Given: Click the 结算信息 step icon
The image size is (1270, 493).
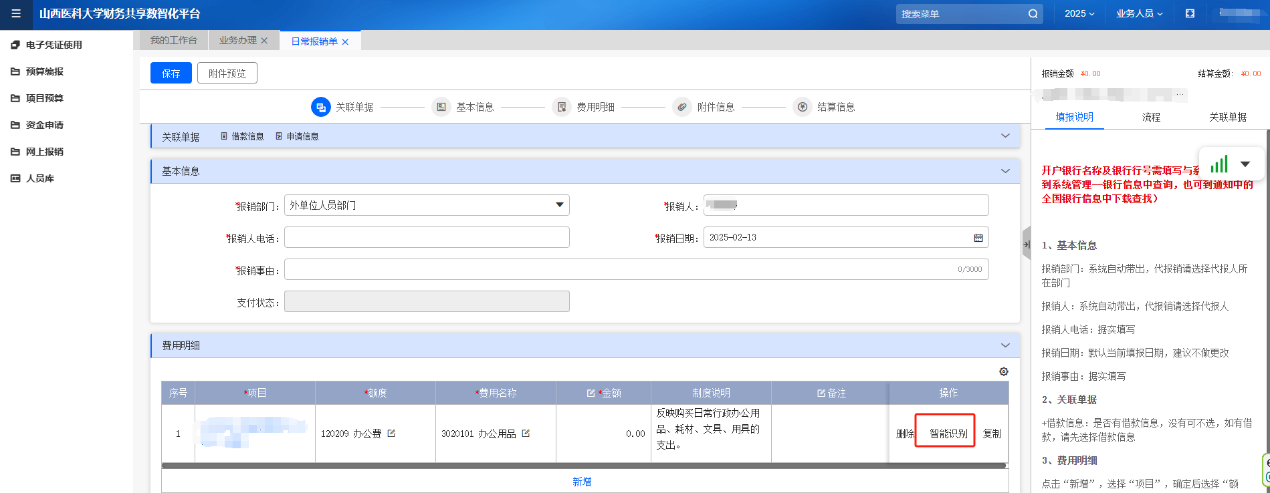Looking at the screenshot, I should [x=801, y=107].
